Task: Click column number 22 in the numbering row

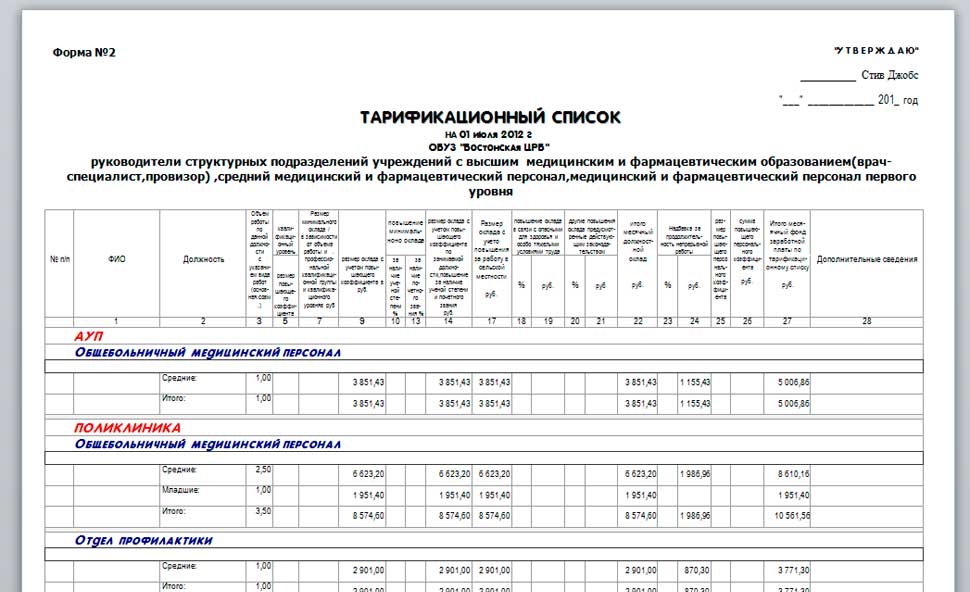Action: coord(638,322)
